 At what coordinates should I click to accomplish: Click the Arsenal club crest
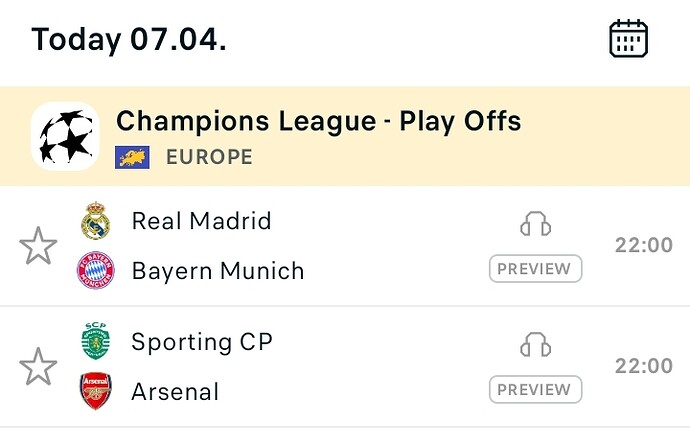pyautogui.click(x=96, y=391)
